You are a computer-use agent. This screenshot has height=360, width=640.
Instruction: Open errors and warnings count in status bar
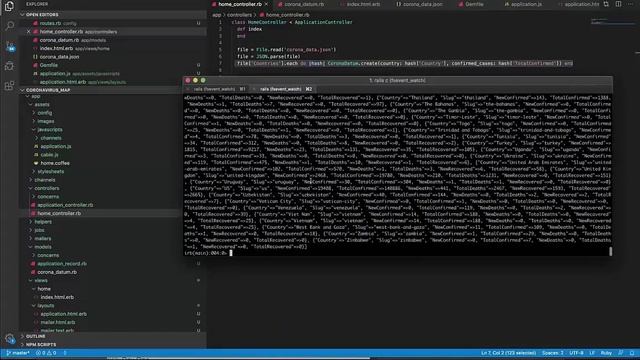point(46,353)
